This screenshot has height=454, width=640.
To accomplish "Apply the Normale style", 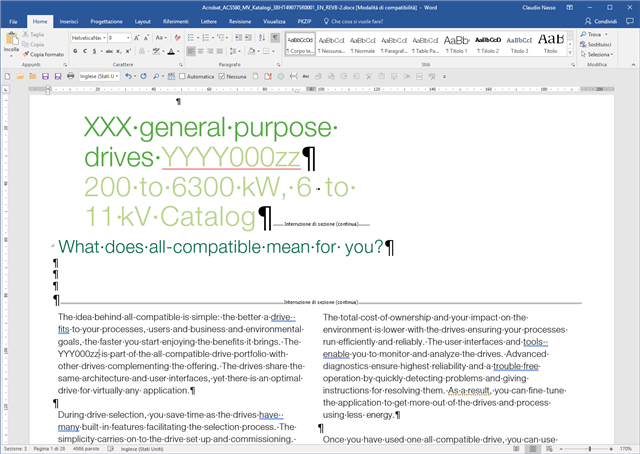I will click(363, 44).
